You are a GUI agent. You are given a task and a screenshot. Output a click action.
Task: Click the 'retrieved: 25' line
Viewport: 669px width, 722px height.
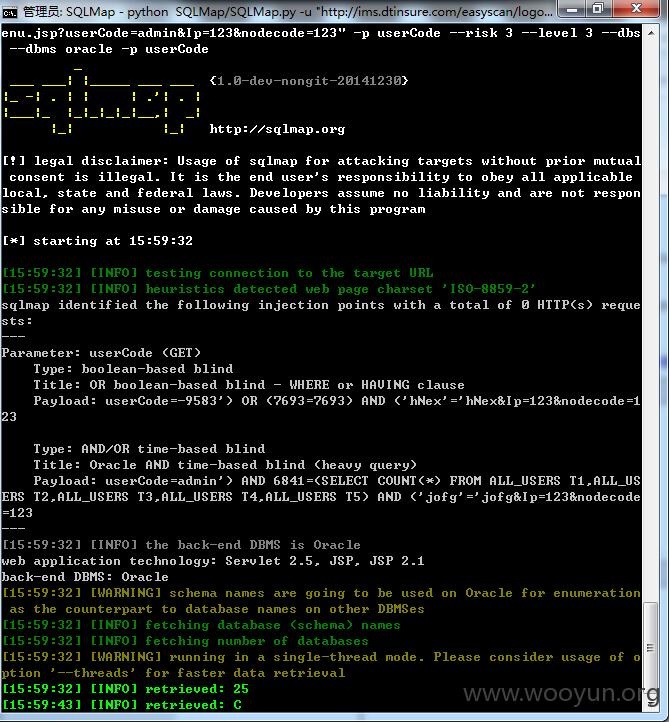pyautogui.click(x=125, y=689)
